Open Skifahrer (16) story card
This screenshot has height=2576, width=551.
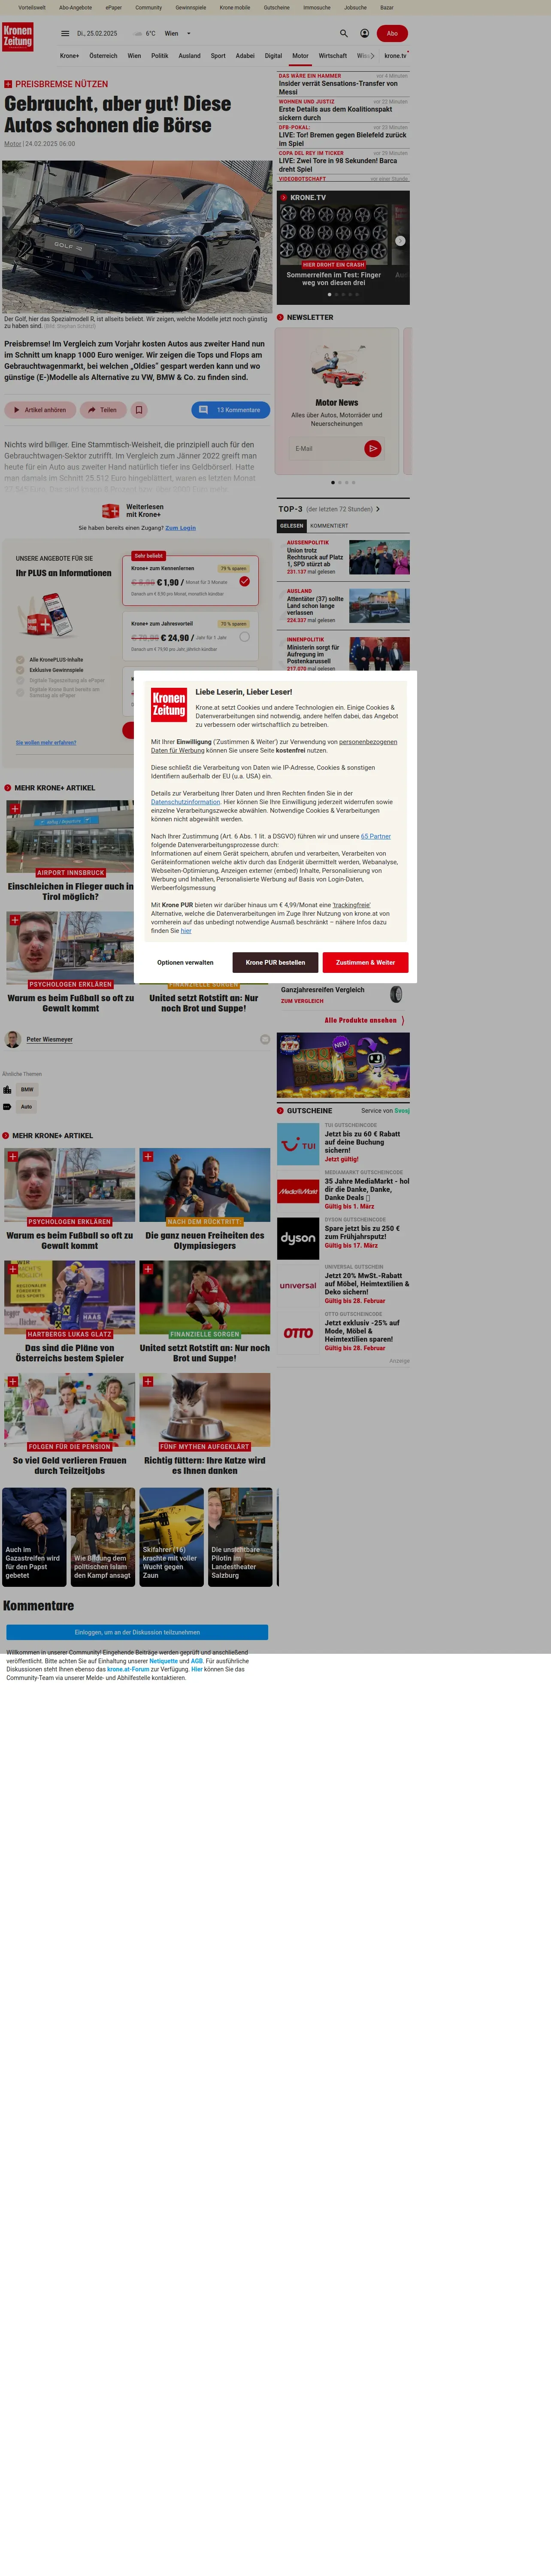pos(171,1537)
